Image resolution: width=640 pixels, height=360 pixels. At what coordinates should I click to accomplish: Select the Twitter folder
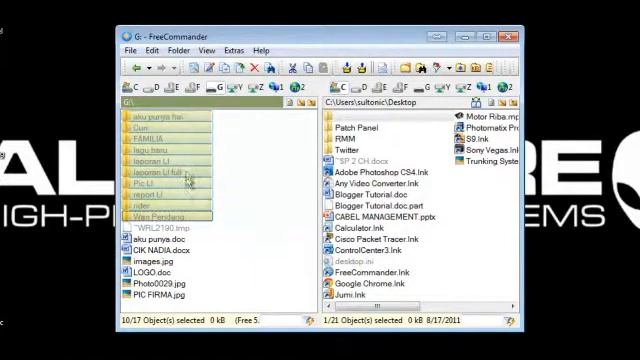point(341,150)
